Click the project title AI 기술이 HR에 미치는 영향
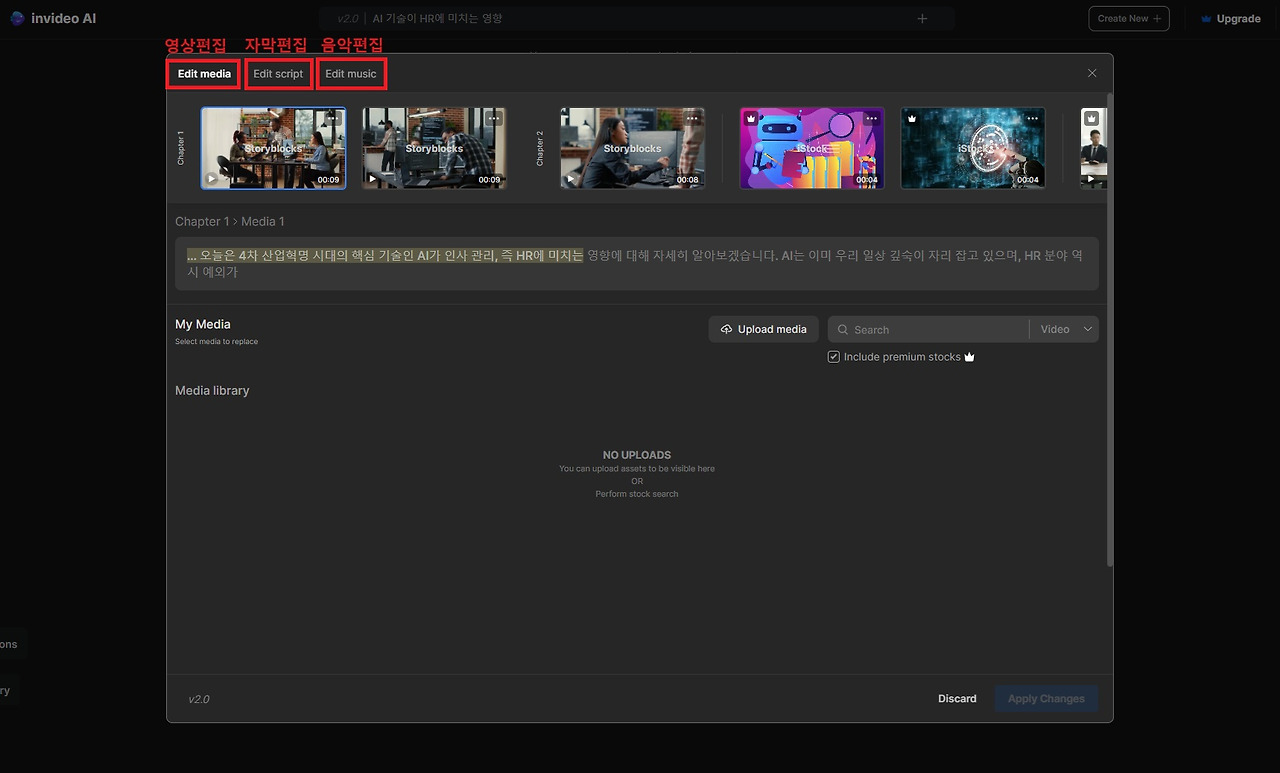The height and width of the screenshot is (773, 1280). (437, 18)
